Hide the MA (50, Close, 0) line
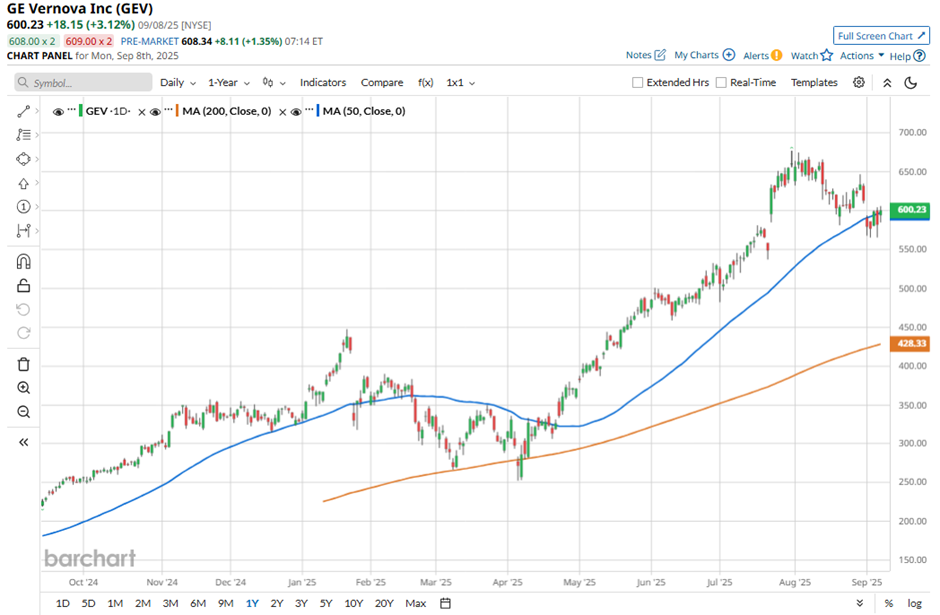Screen dimensions: 940x615 coord(296,111)
